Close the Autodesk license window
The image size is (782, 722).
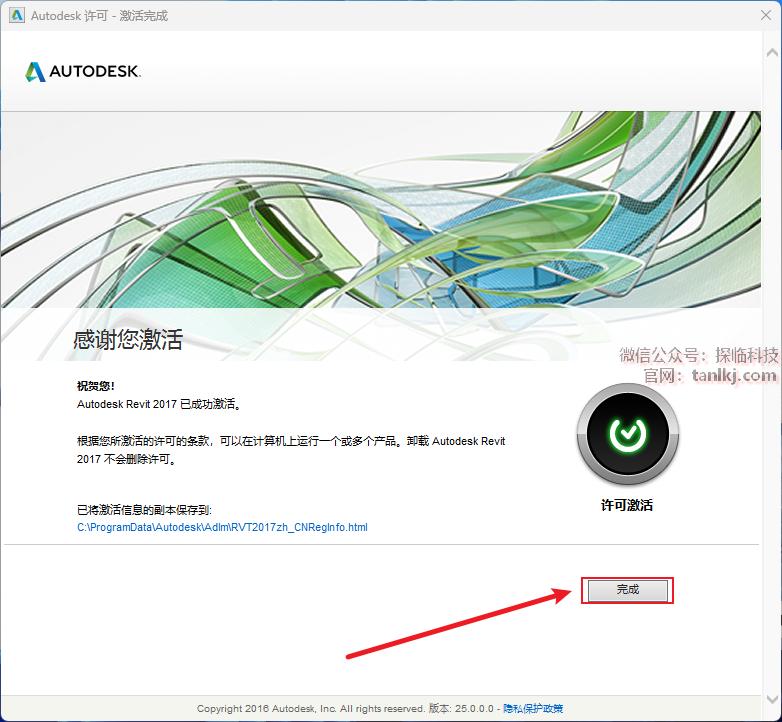point(766,15)
